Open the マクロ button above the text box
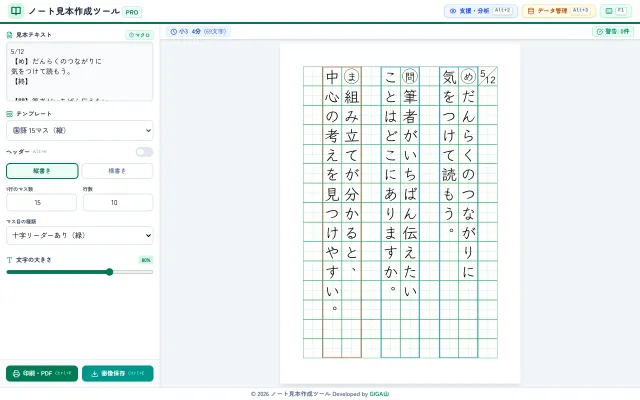Screen dimensions: 640x400 tap(139, 35)
